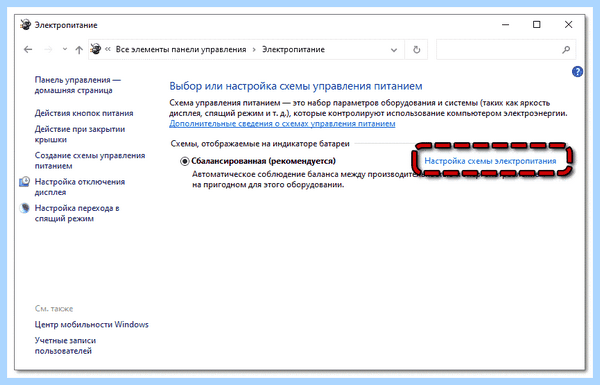
Task: Click Электропитание title bar icon
Action: click(x=26, y=24)
